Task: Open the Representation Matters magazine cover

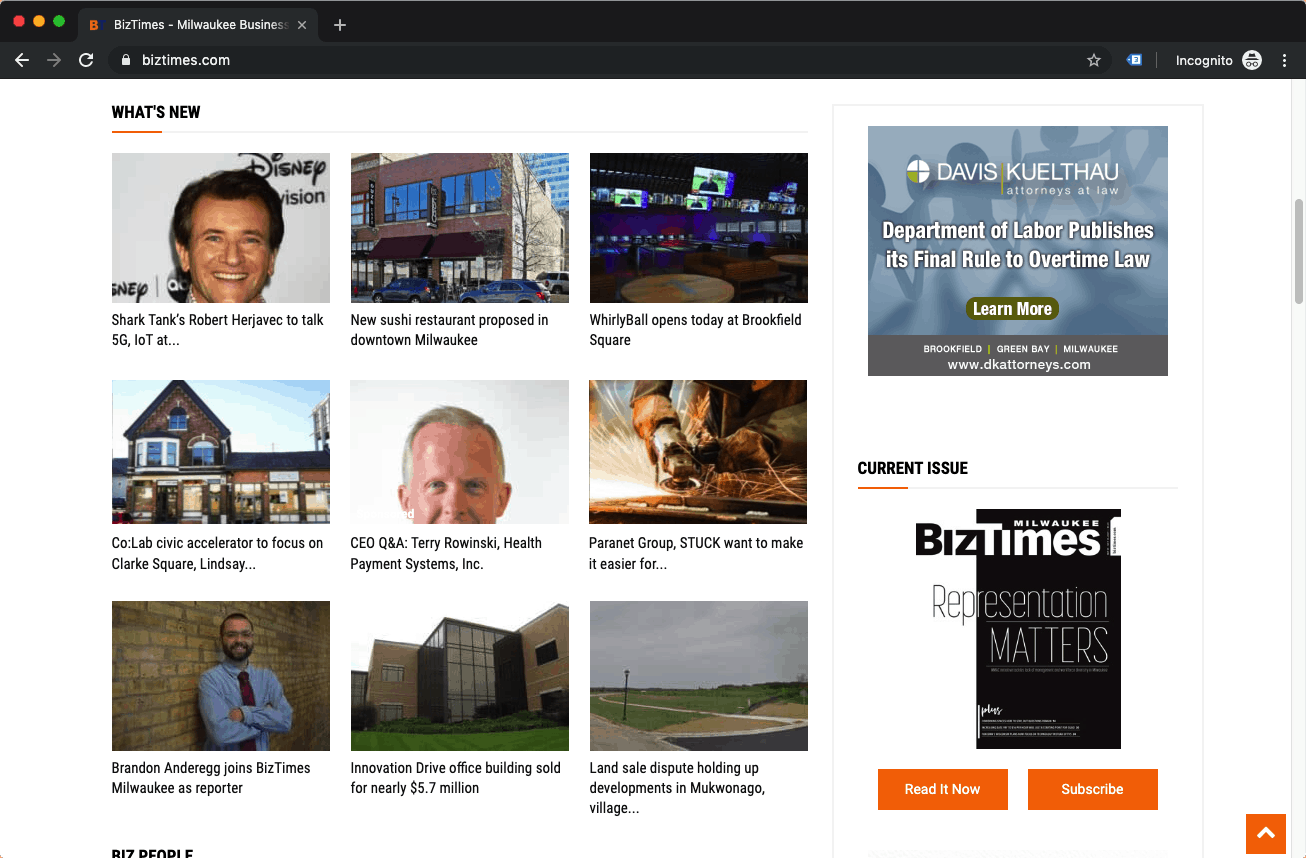Action: pyautogui.click(x=1018, y=629)
